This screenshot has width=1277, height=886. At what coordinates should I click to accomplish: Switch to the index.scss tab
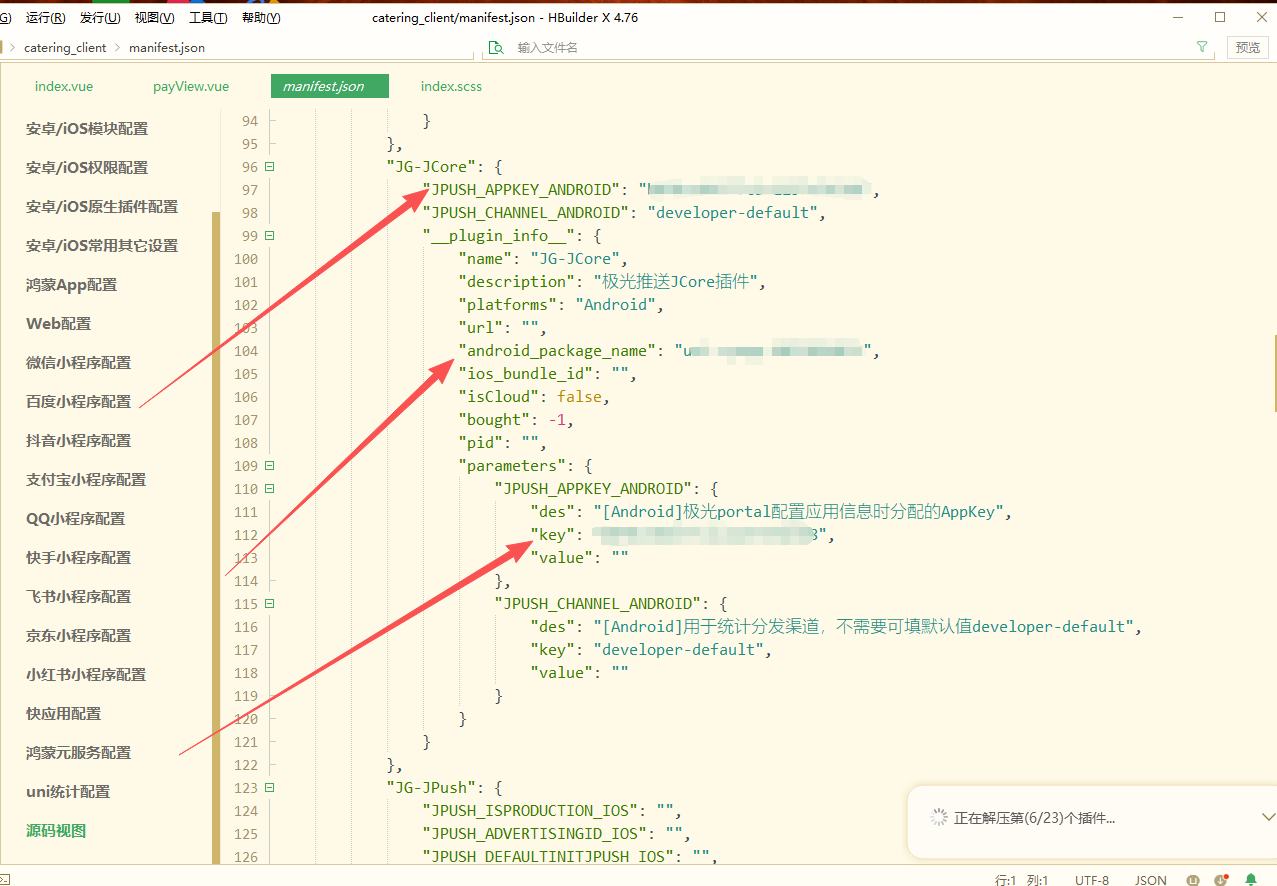point(451,86)
